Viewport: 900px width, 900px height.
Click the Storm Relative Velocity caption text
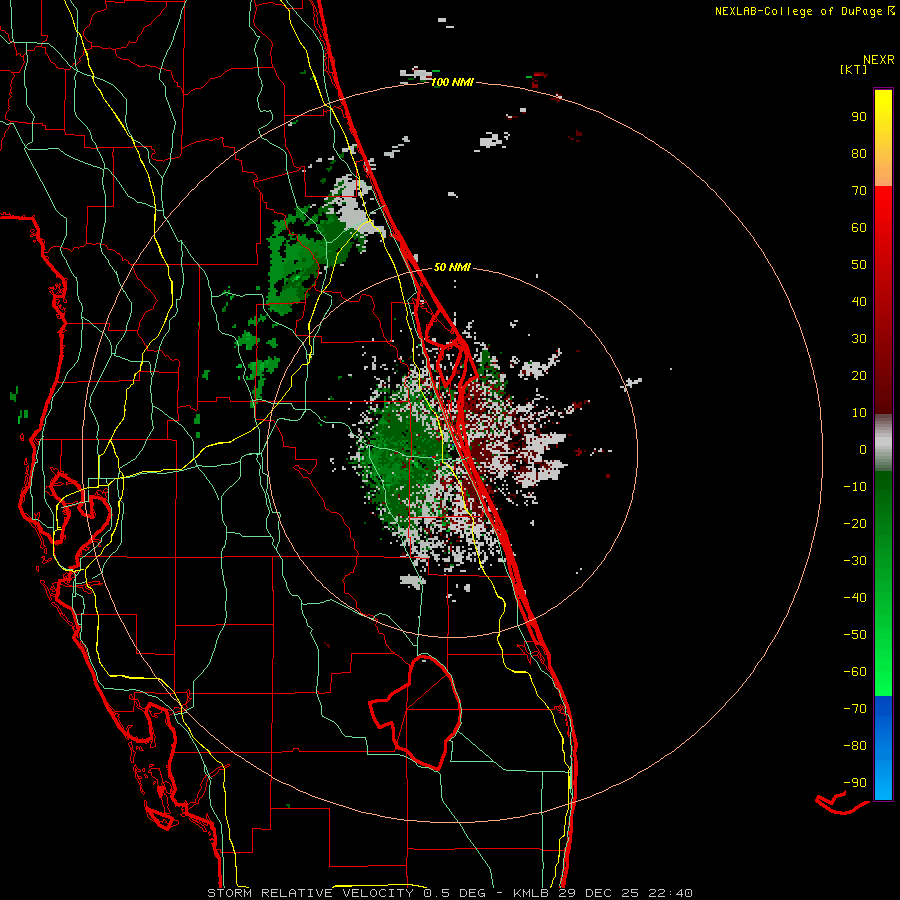tap(449, 893)
